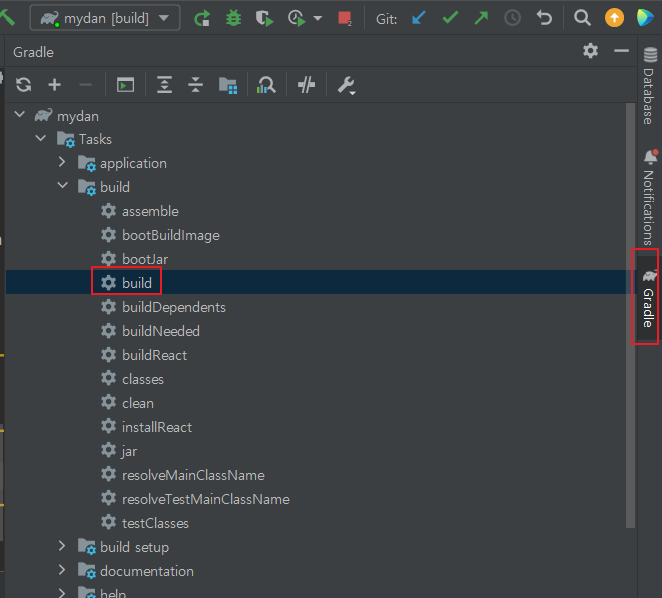662x598 pixels.
Task: Click the profiler run icon
Action: pyautogui.click(x=297, y=18)
